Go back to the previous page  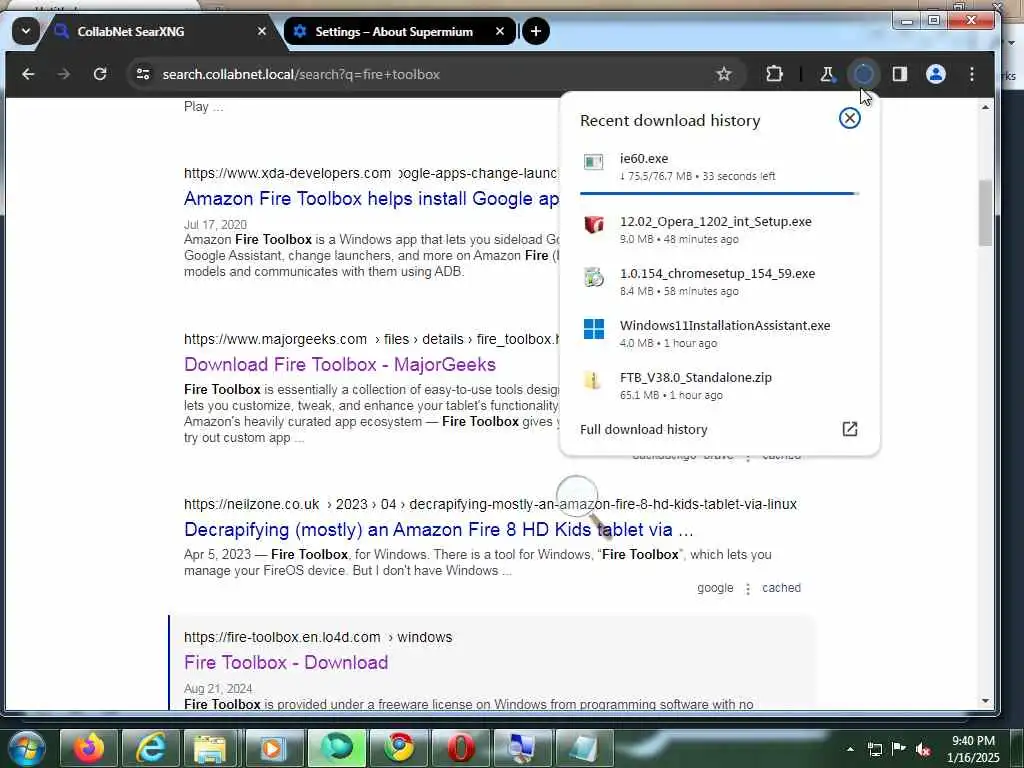pyautogui.click(x=28, y=74)
